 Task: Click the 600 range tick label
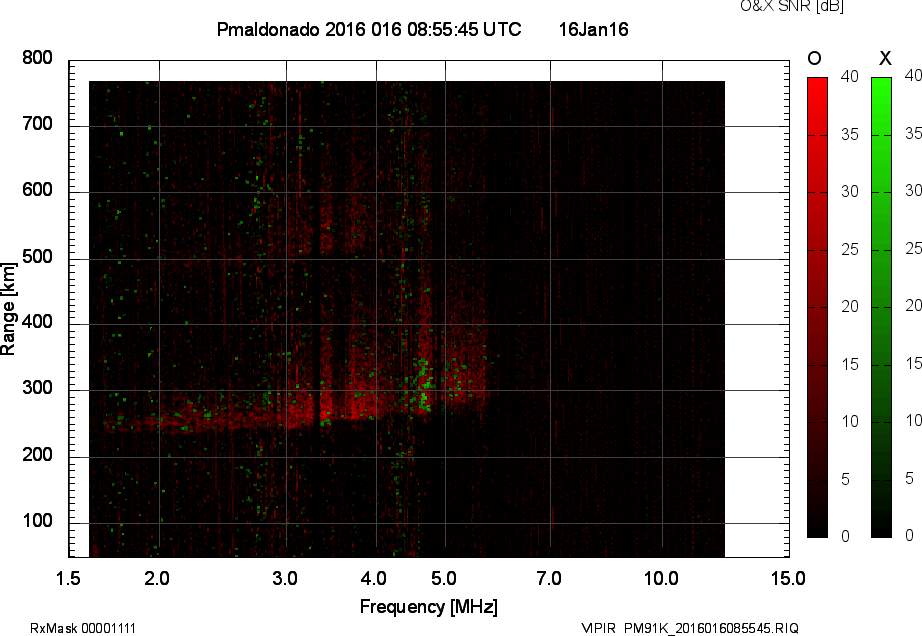[37, 190]
